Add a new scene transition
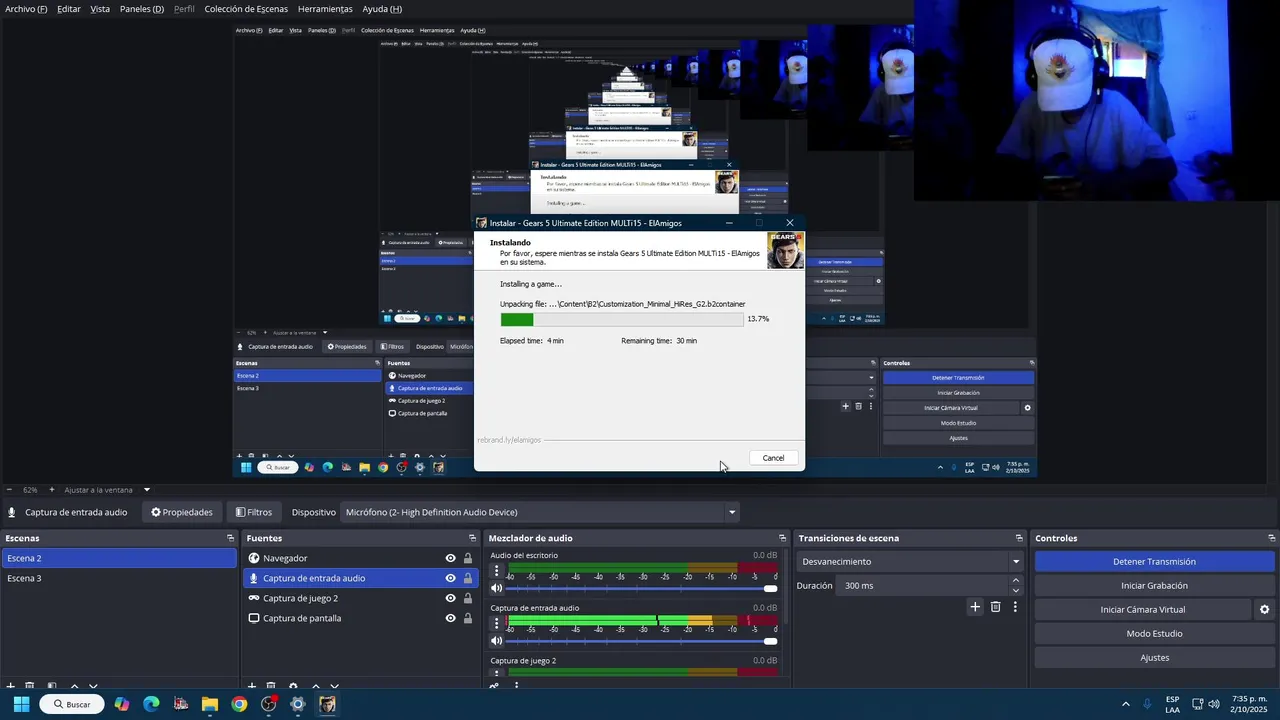This screenshot has height=720, width=1280. (x=975, y=607)
